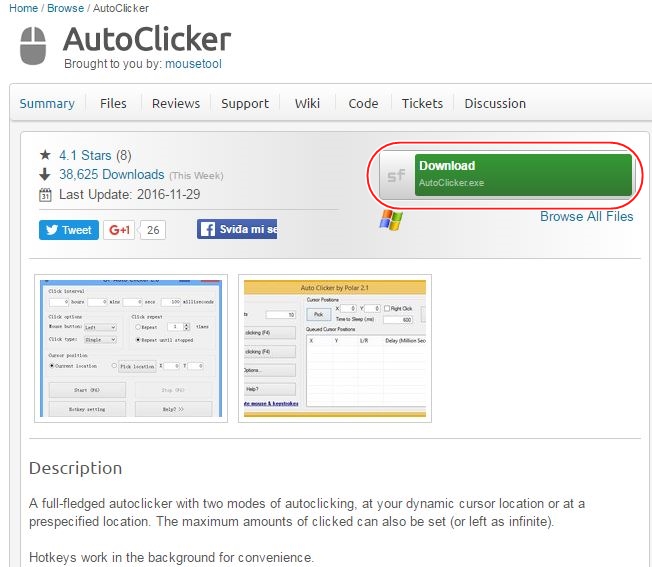652x567 pixels.
Task: Click the Last Update: 2016-11-29 text
Action: (129, 195)
